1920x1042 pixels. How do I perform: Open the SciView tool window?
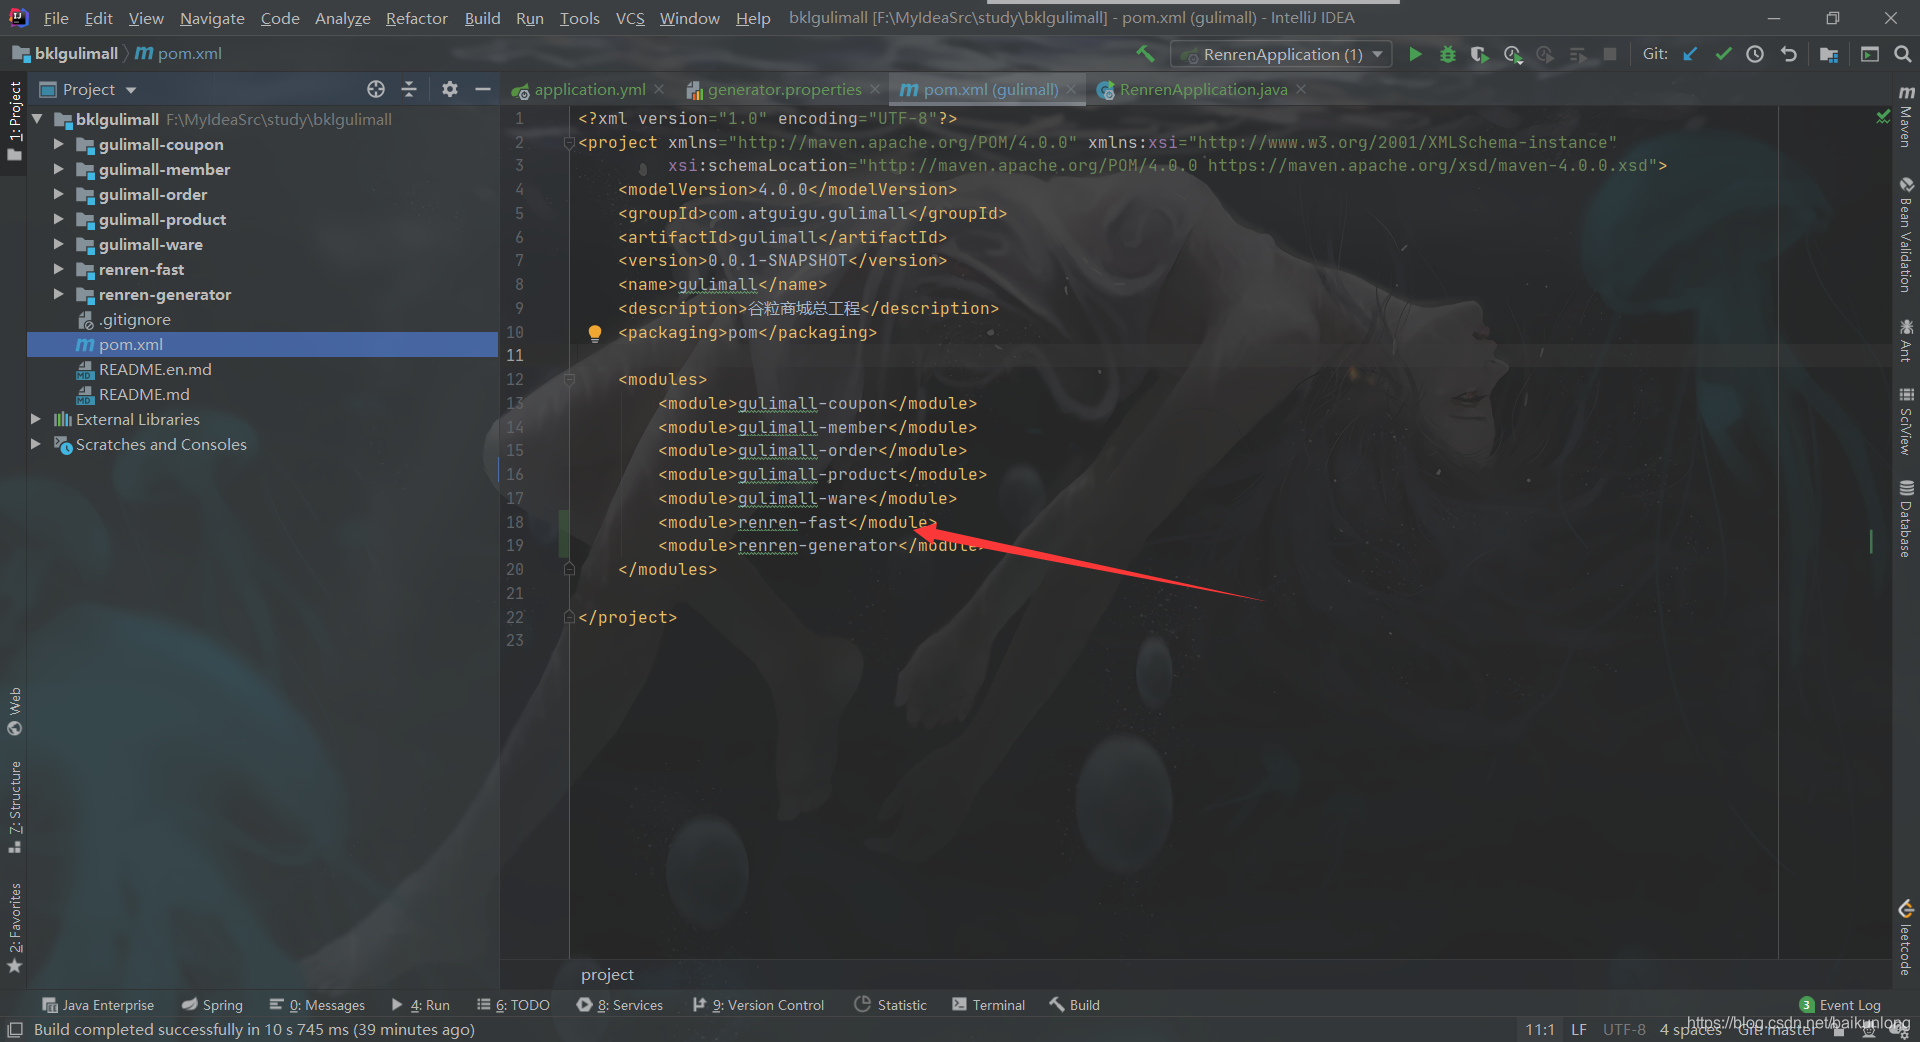point(1906,421)
